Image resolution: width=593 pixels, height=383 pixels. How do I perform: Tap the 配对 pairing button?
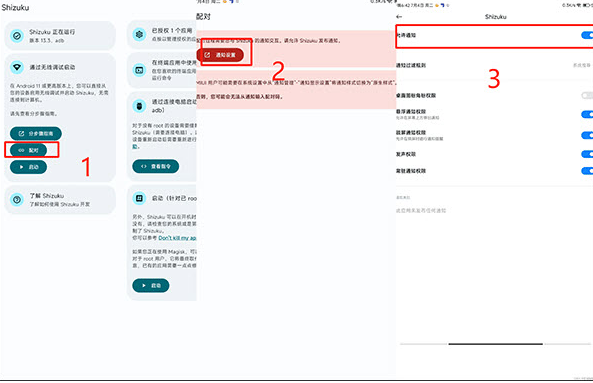(28, 150)
